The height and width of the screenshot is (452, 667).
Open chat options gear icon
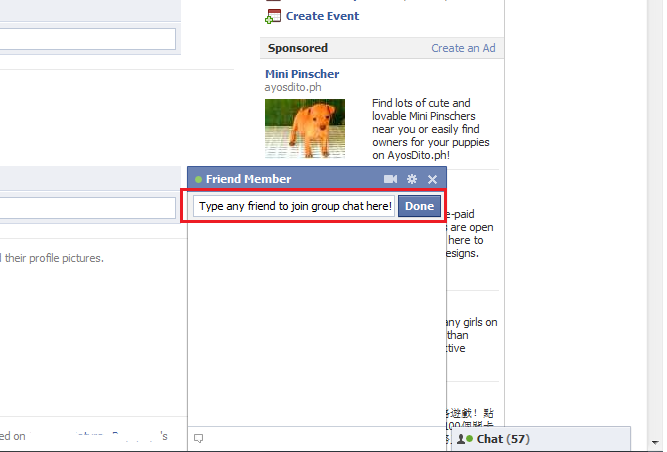click(x=412, y=179)
